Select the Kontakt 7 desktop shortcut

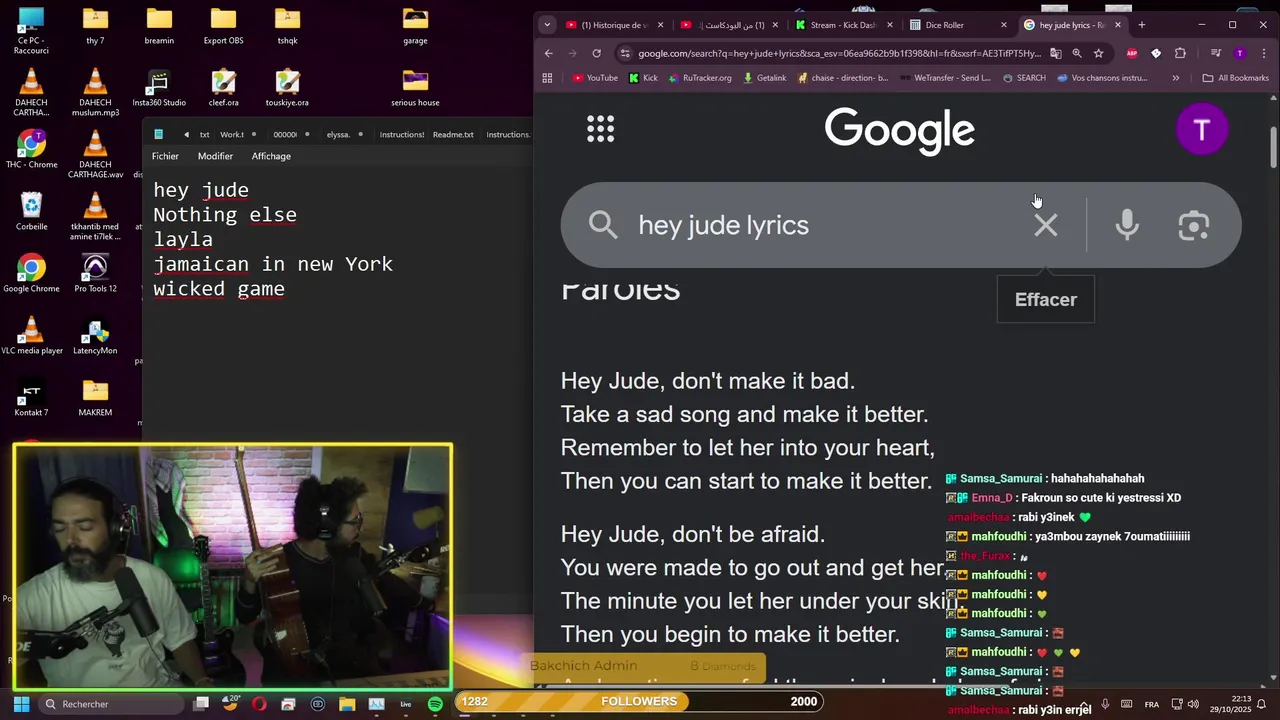point(31,397)
